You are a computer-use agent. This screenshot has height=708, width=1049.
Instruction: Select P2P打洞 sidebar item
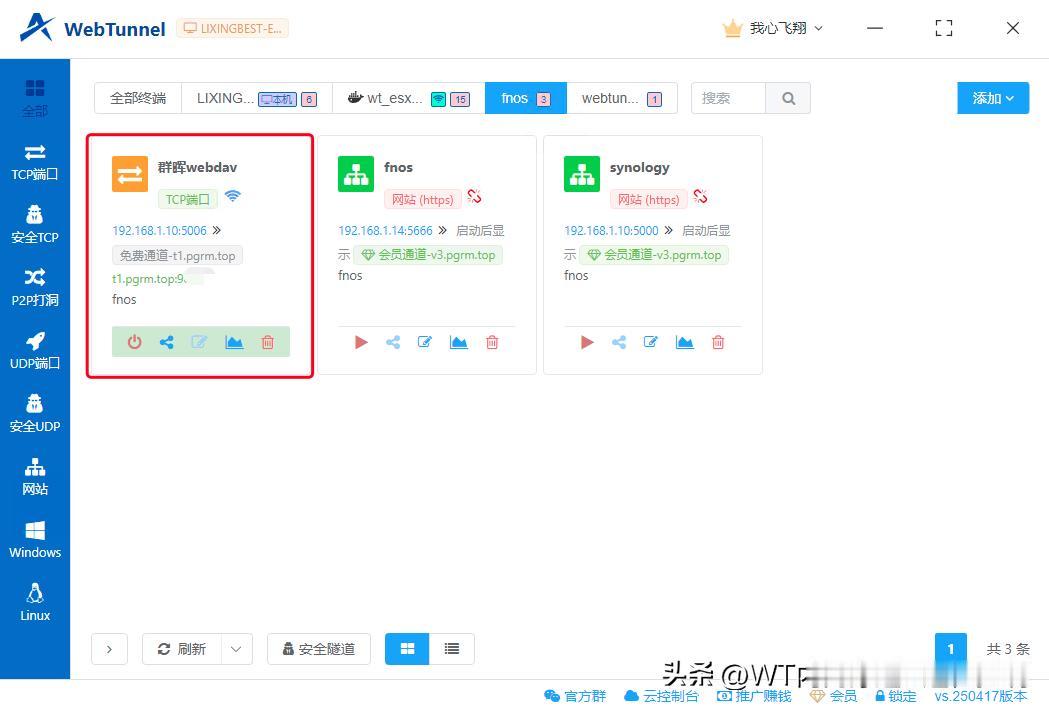click(x=35, y=288)
